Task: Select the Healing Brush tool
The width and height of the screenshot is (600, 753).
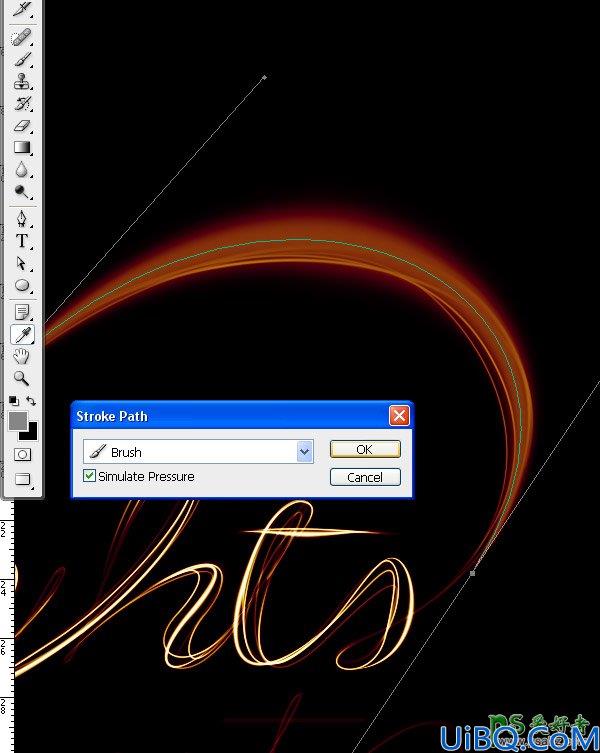Action: pos(22,36)
